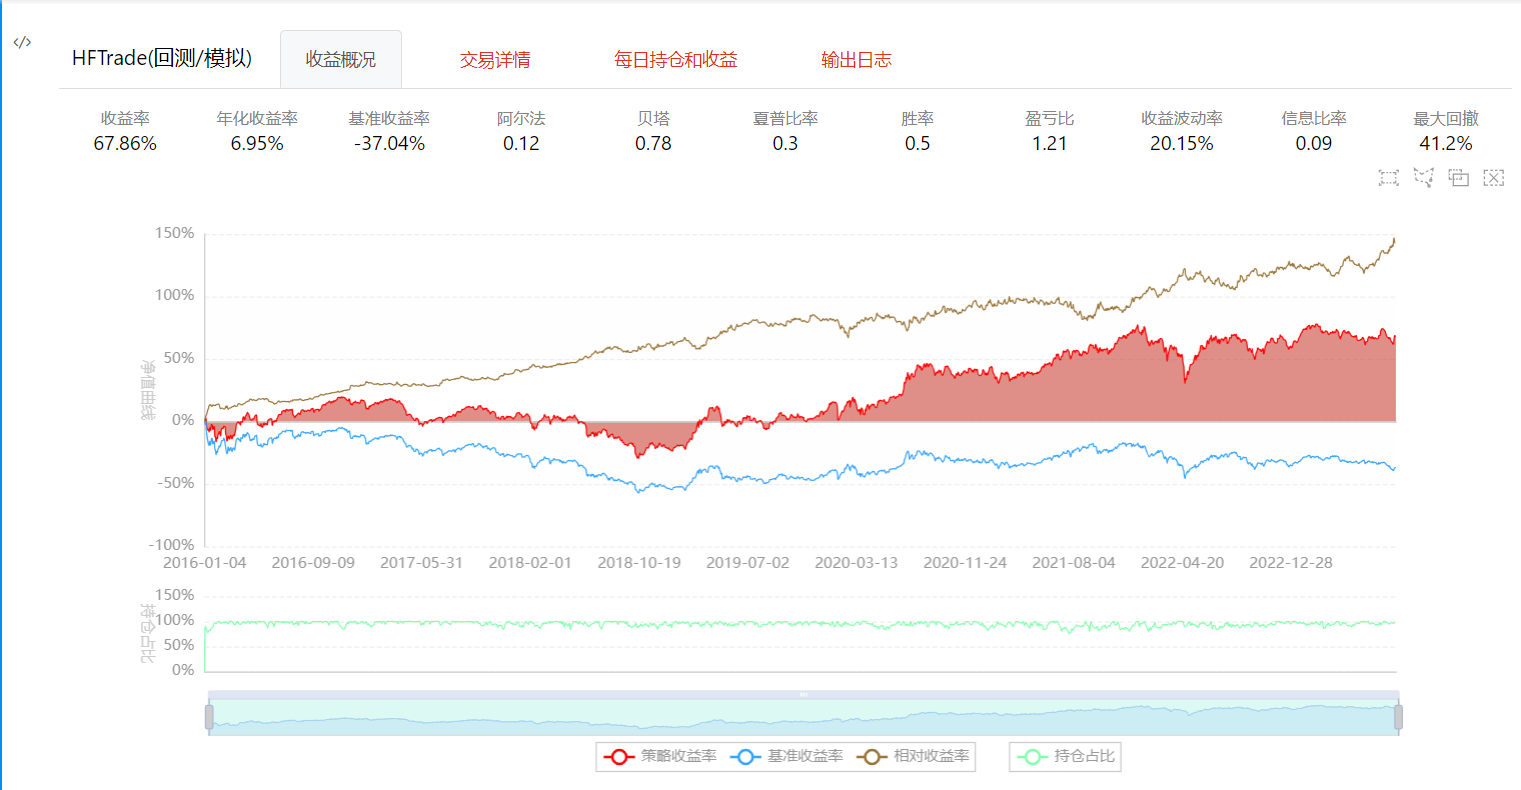Click the 收益波动率 label
The width and height of the screenshot is (1521, 790).
click(x=1181, y=119)
